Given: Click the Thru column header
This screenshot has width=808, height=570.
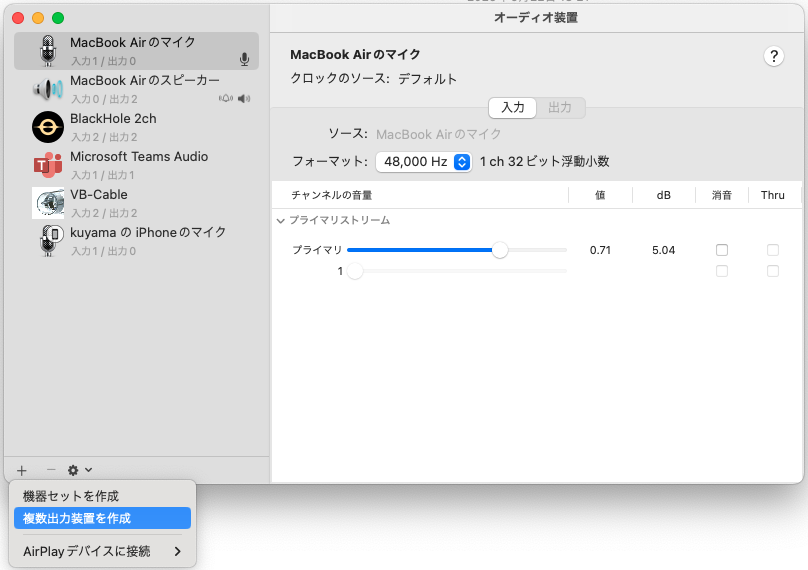Looking at the screenshot, I should (x=772, y=195).
